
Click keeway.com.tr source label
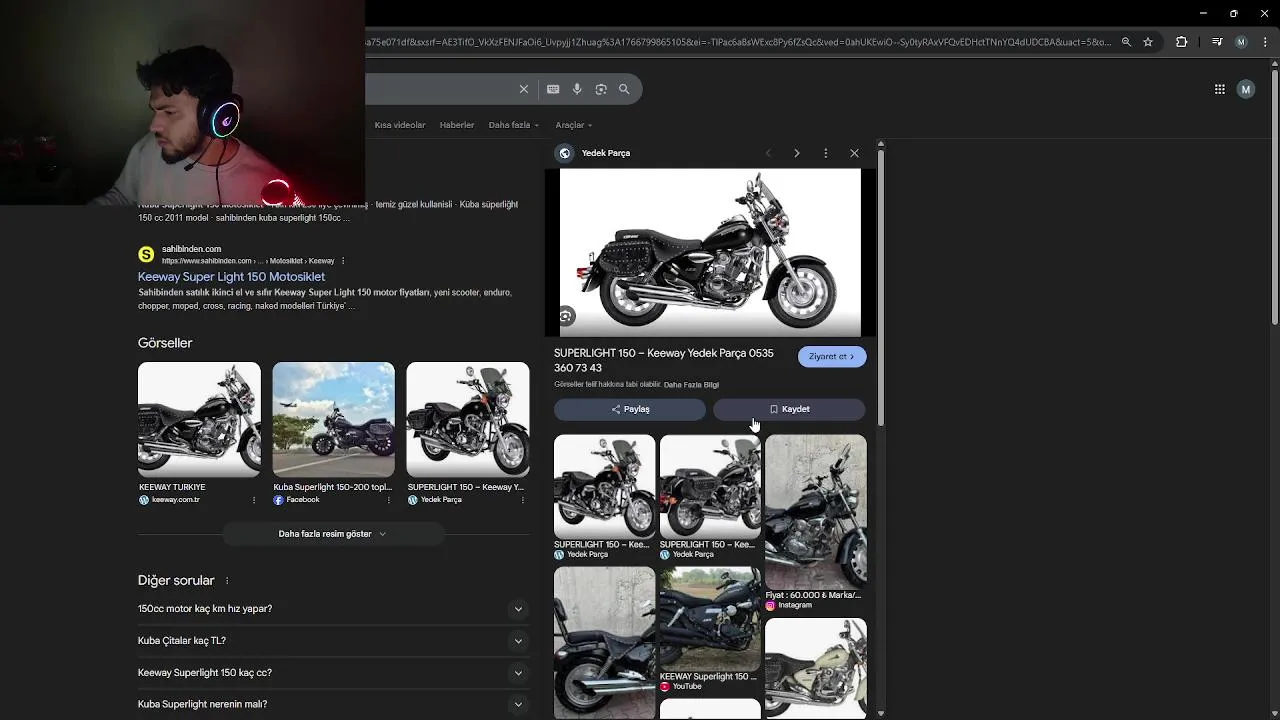(x=176, y=500)
